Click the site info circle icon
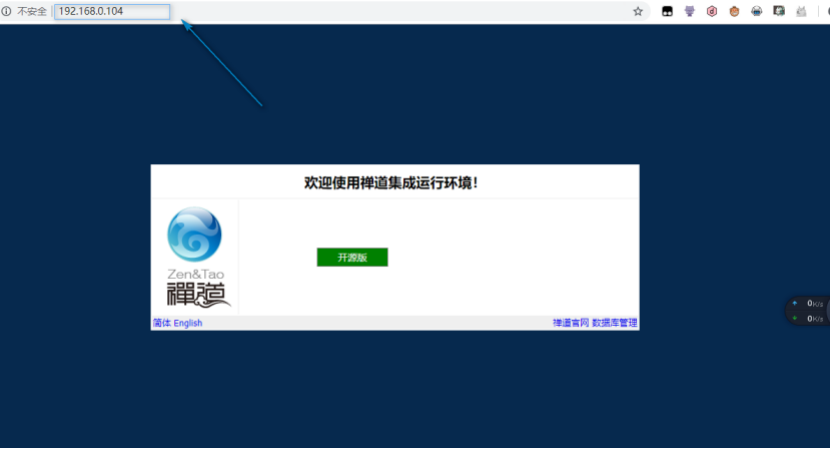830x450 pixels. click(6, 11)
